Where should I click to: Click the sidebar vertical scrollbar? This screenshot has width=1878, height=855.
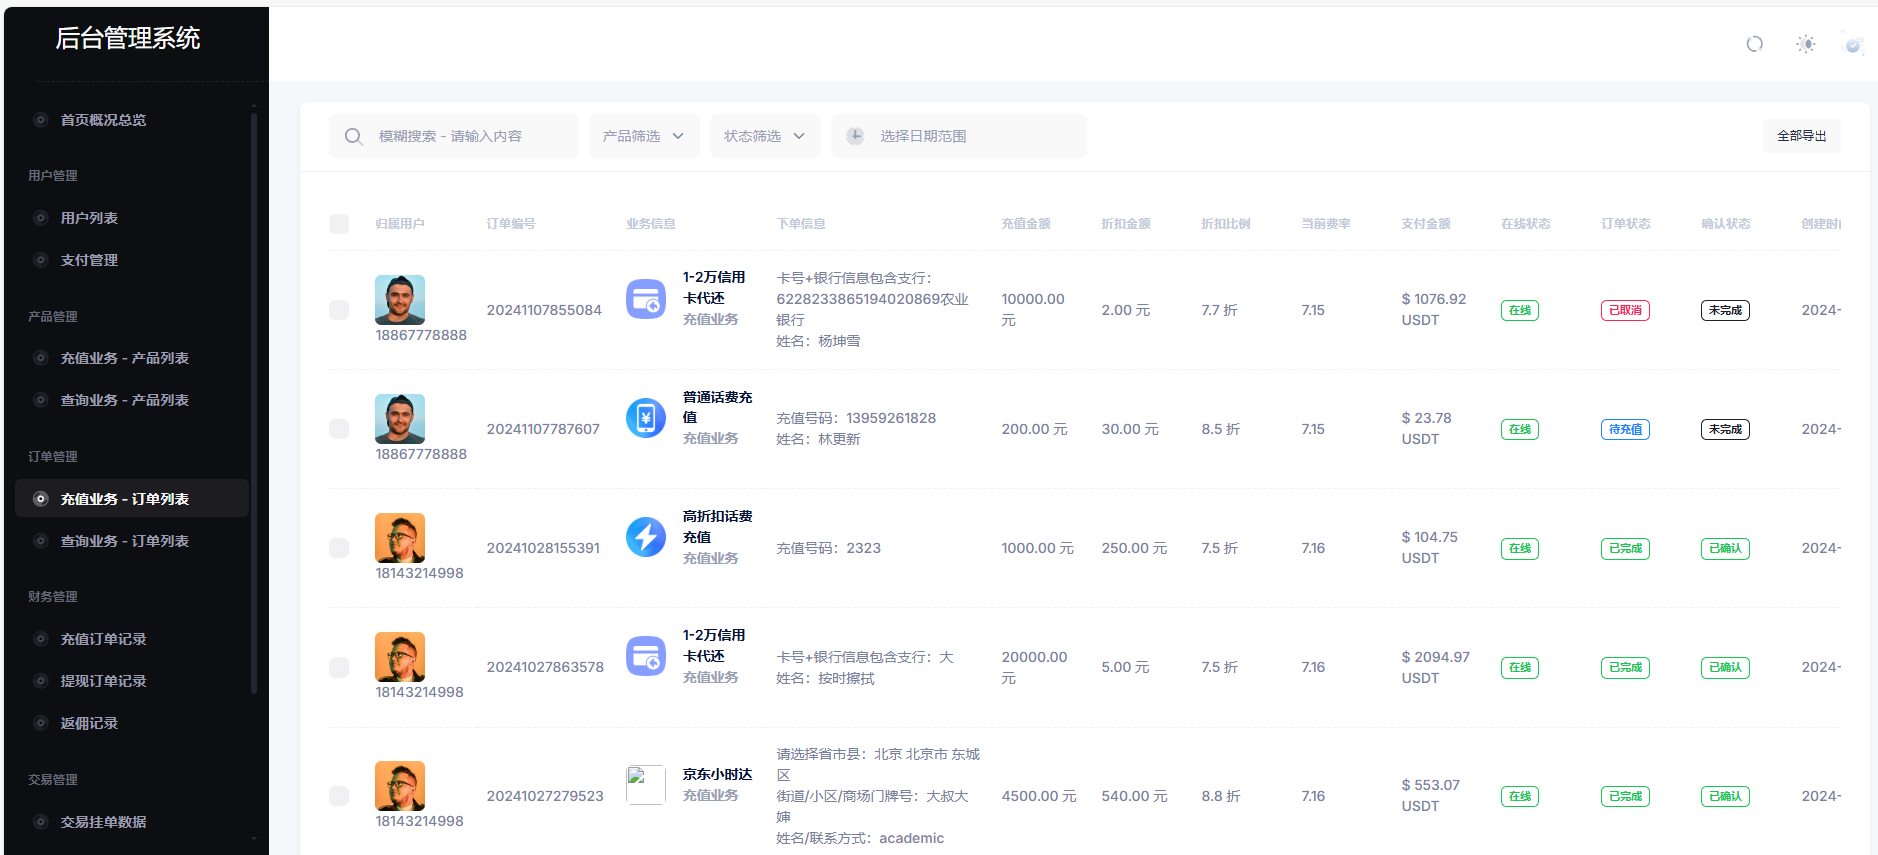coord(254,400)
